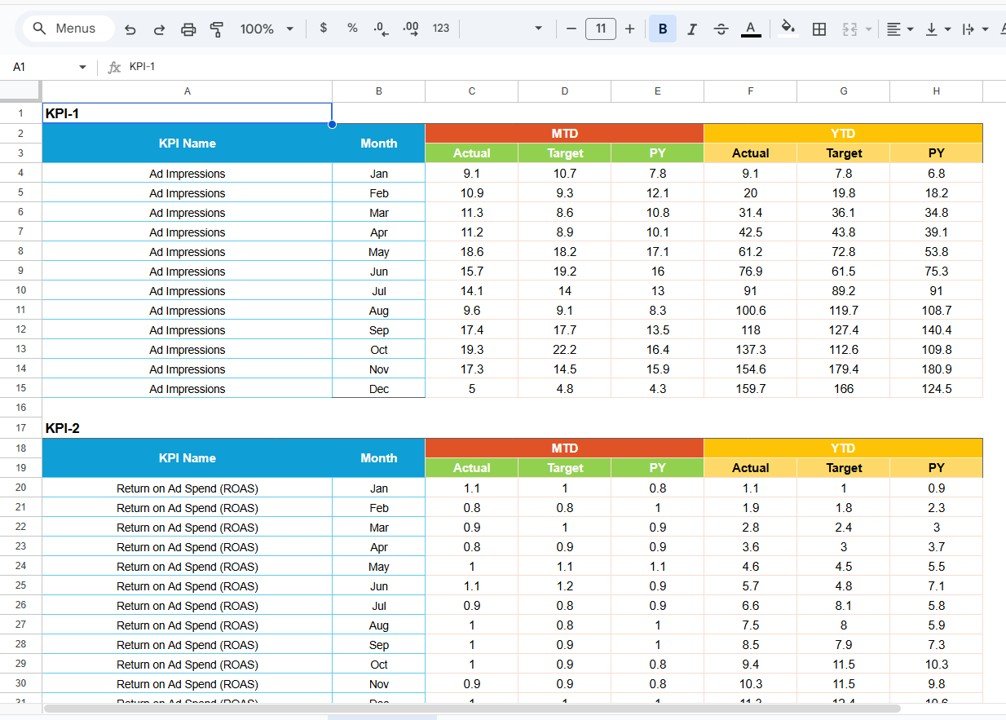Open the Name Box dropdown
This screenshot has width=1006, height=720.
[x=83, y=66]
